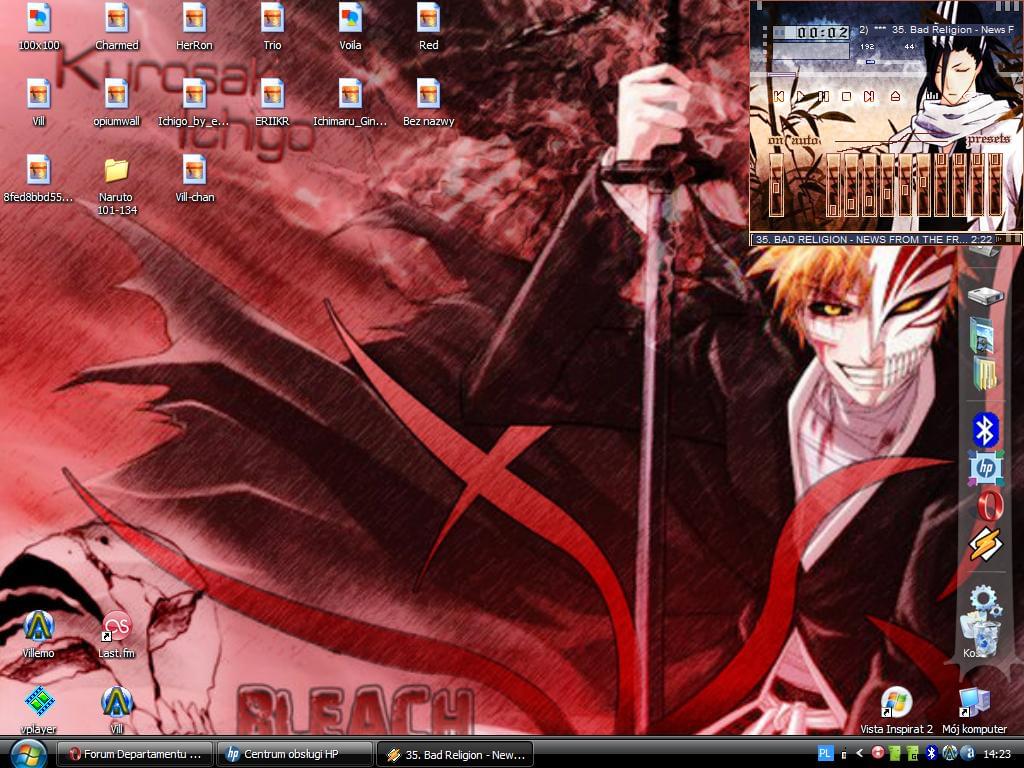Launch Winamp from the side dock
Viewport: 1024px width, 768px height.
pyautogui.click(x=985, y=543)
